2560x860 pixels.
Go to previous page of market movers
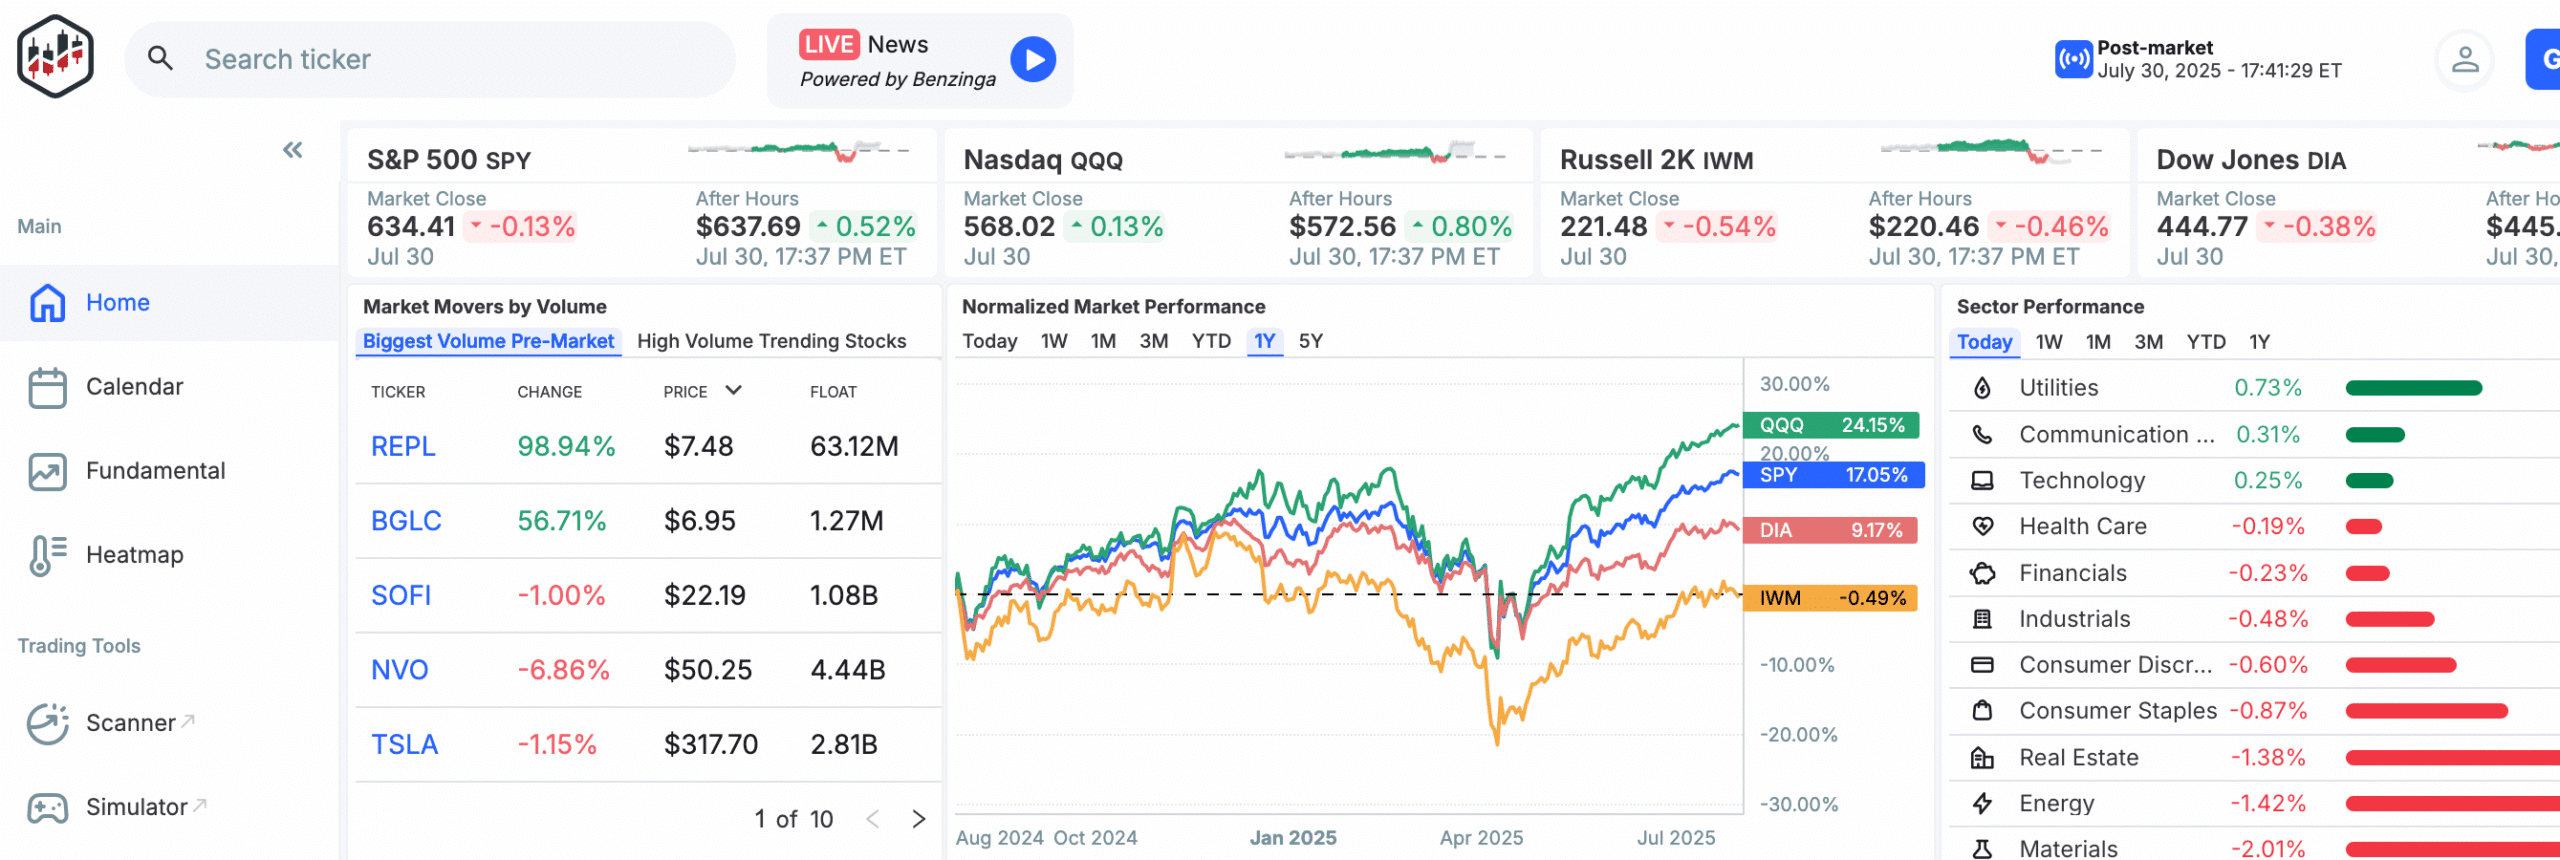[872, 819]
